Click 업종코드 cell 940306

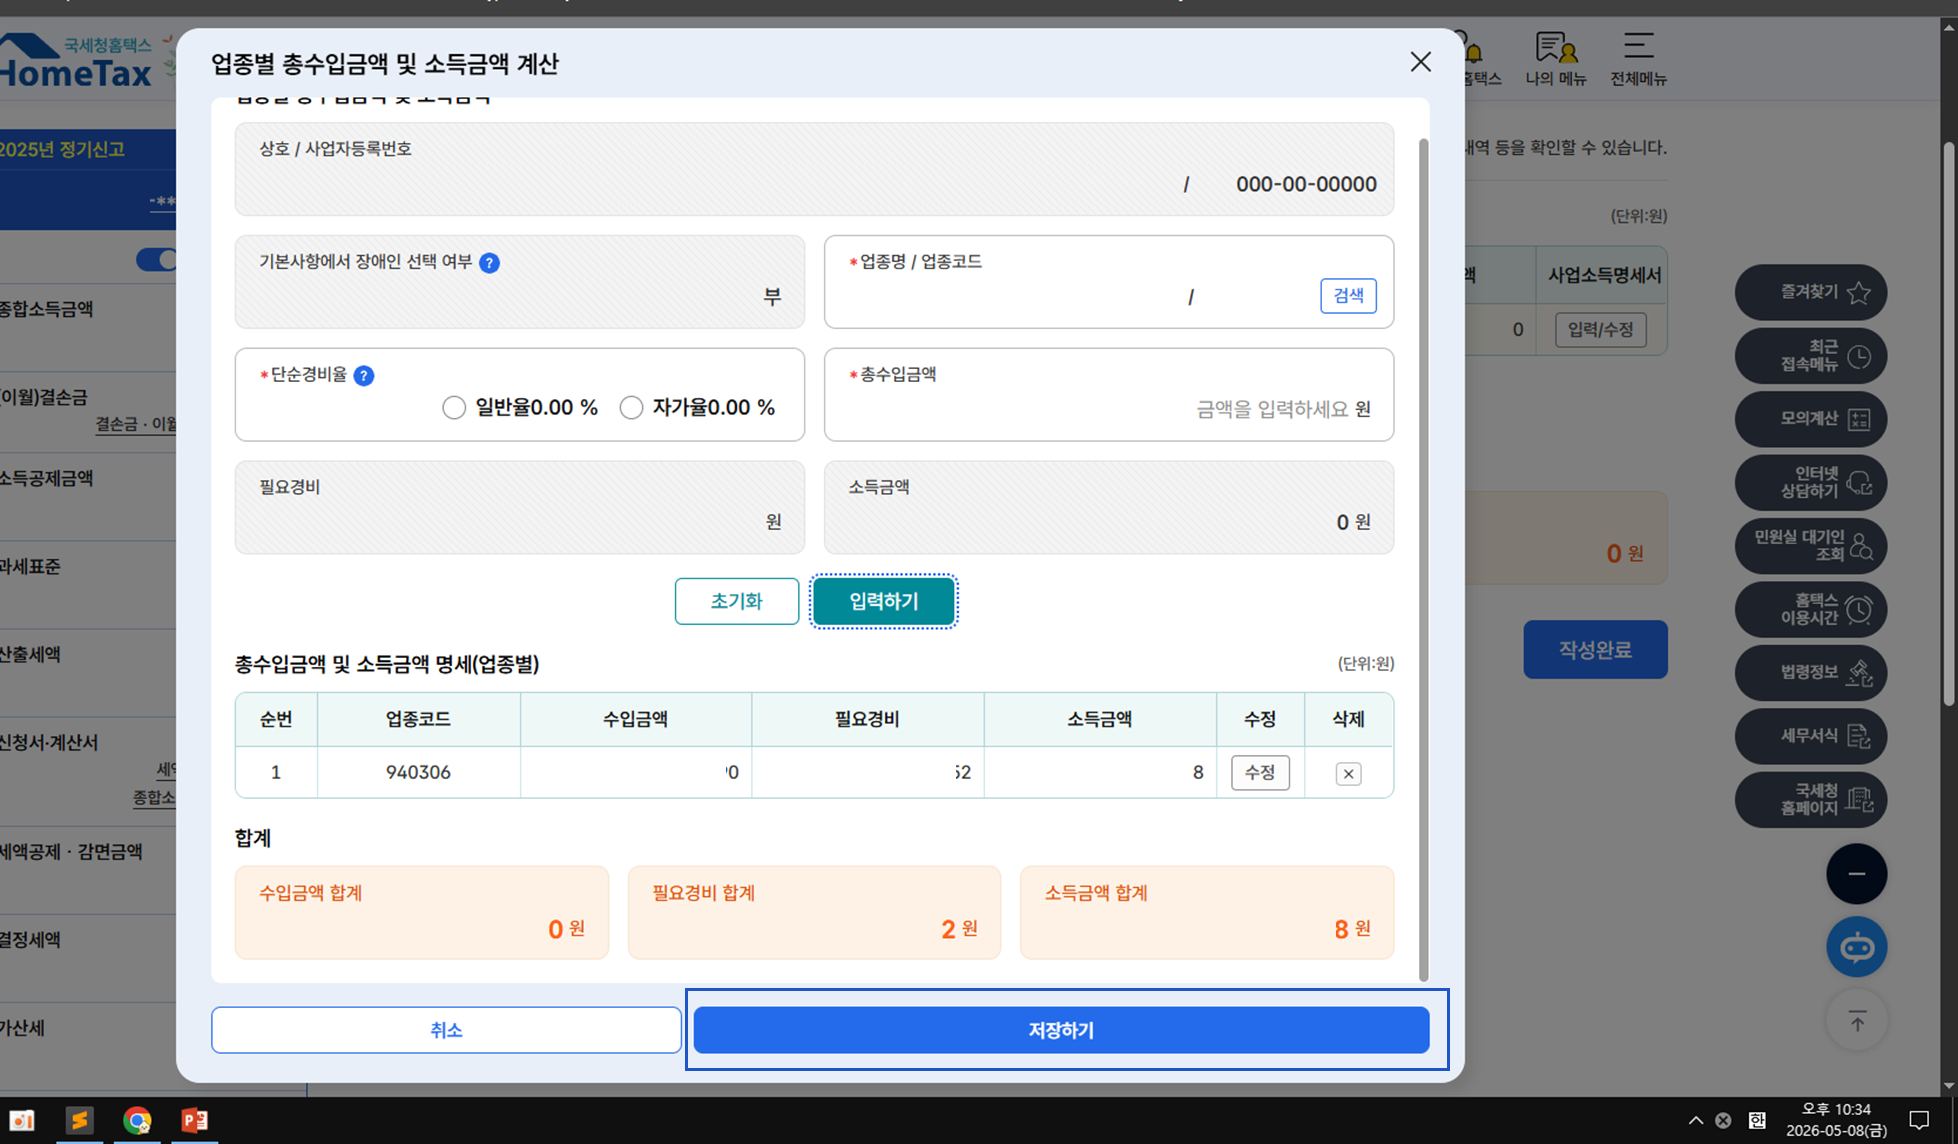(x=418, y=772)
